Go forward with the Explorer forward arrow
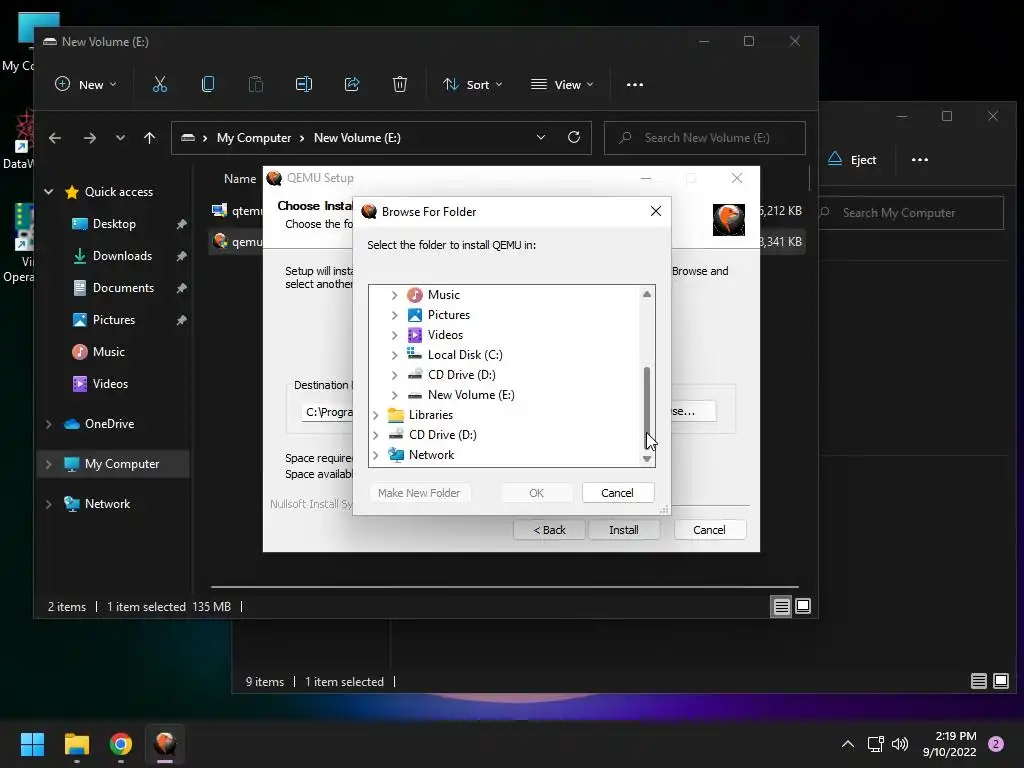1024x768 pixels. pos(89,138)
